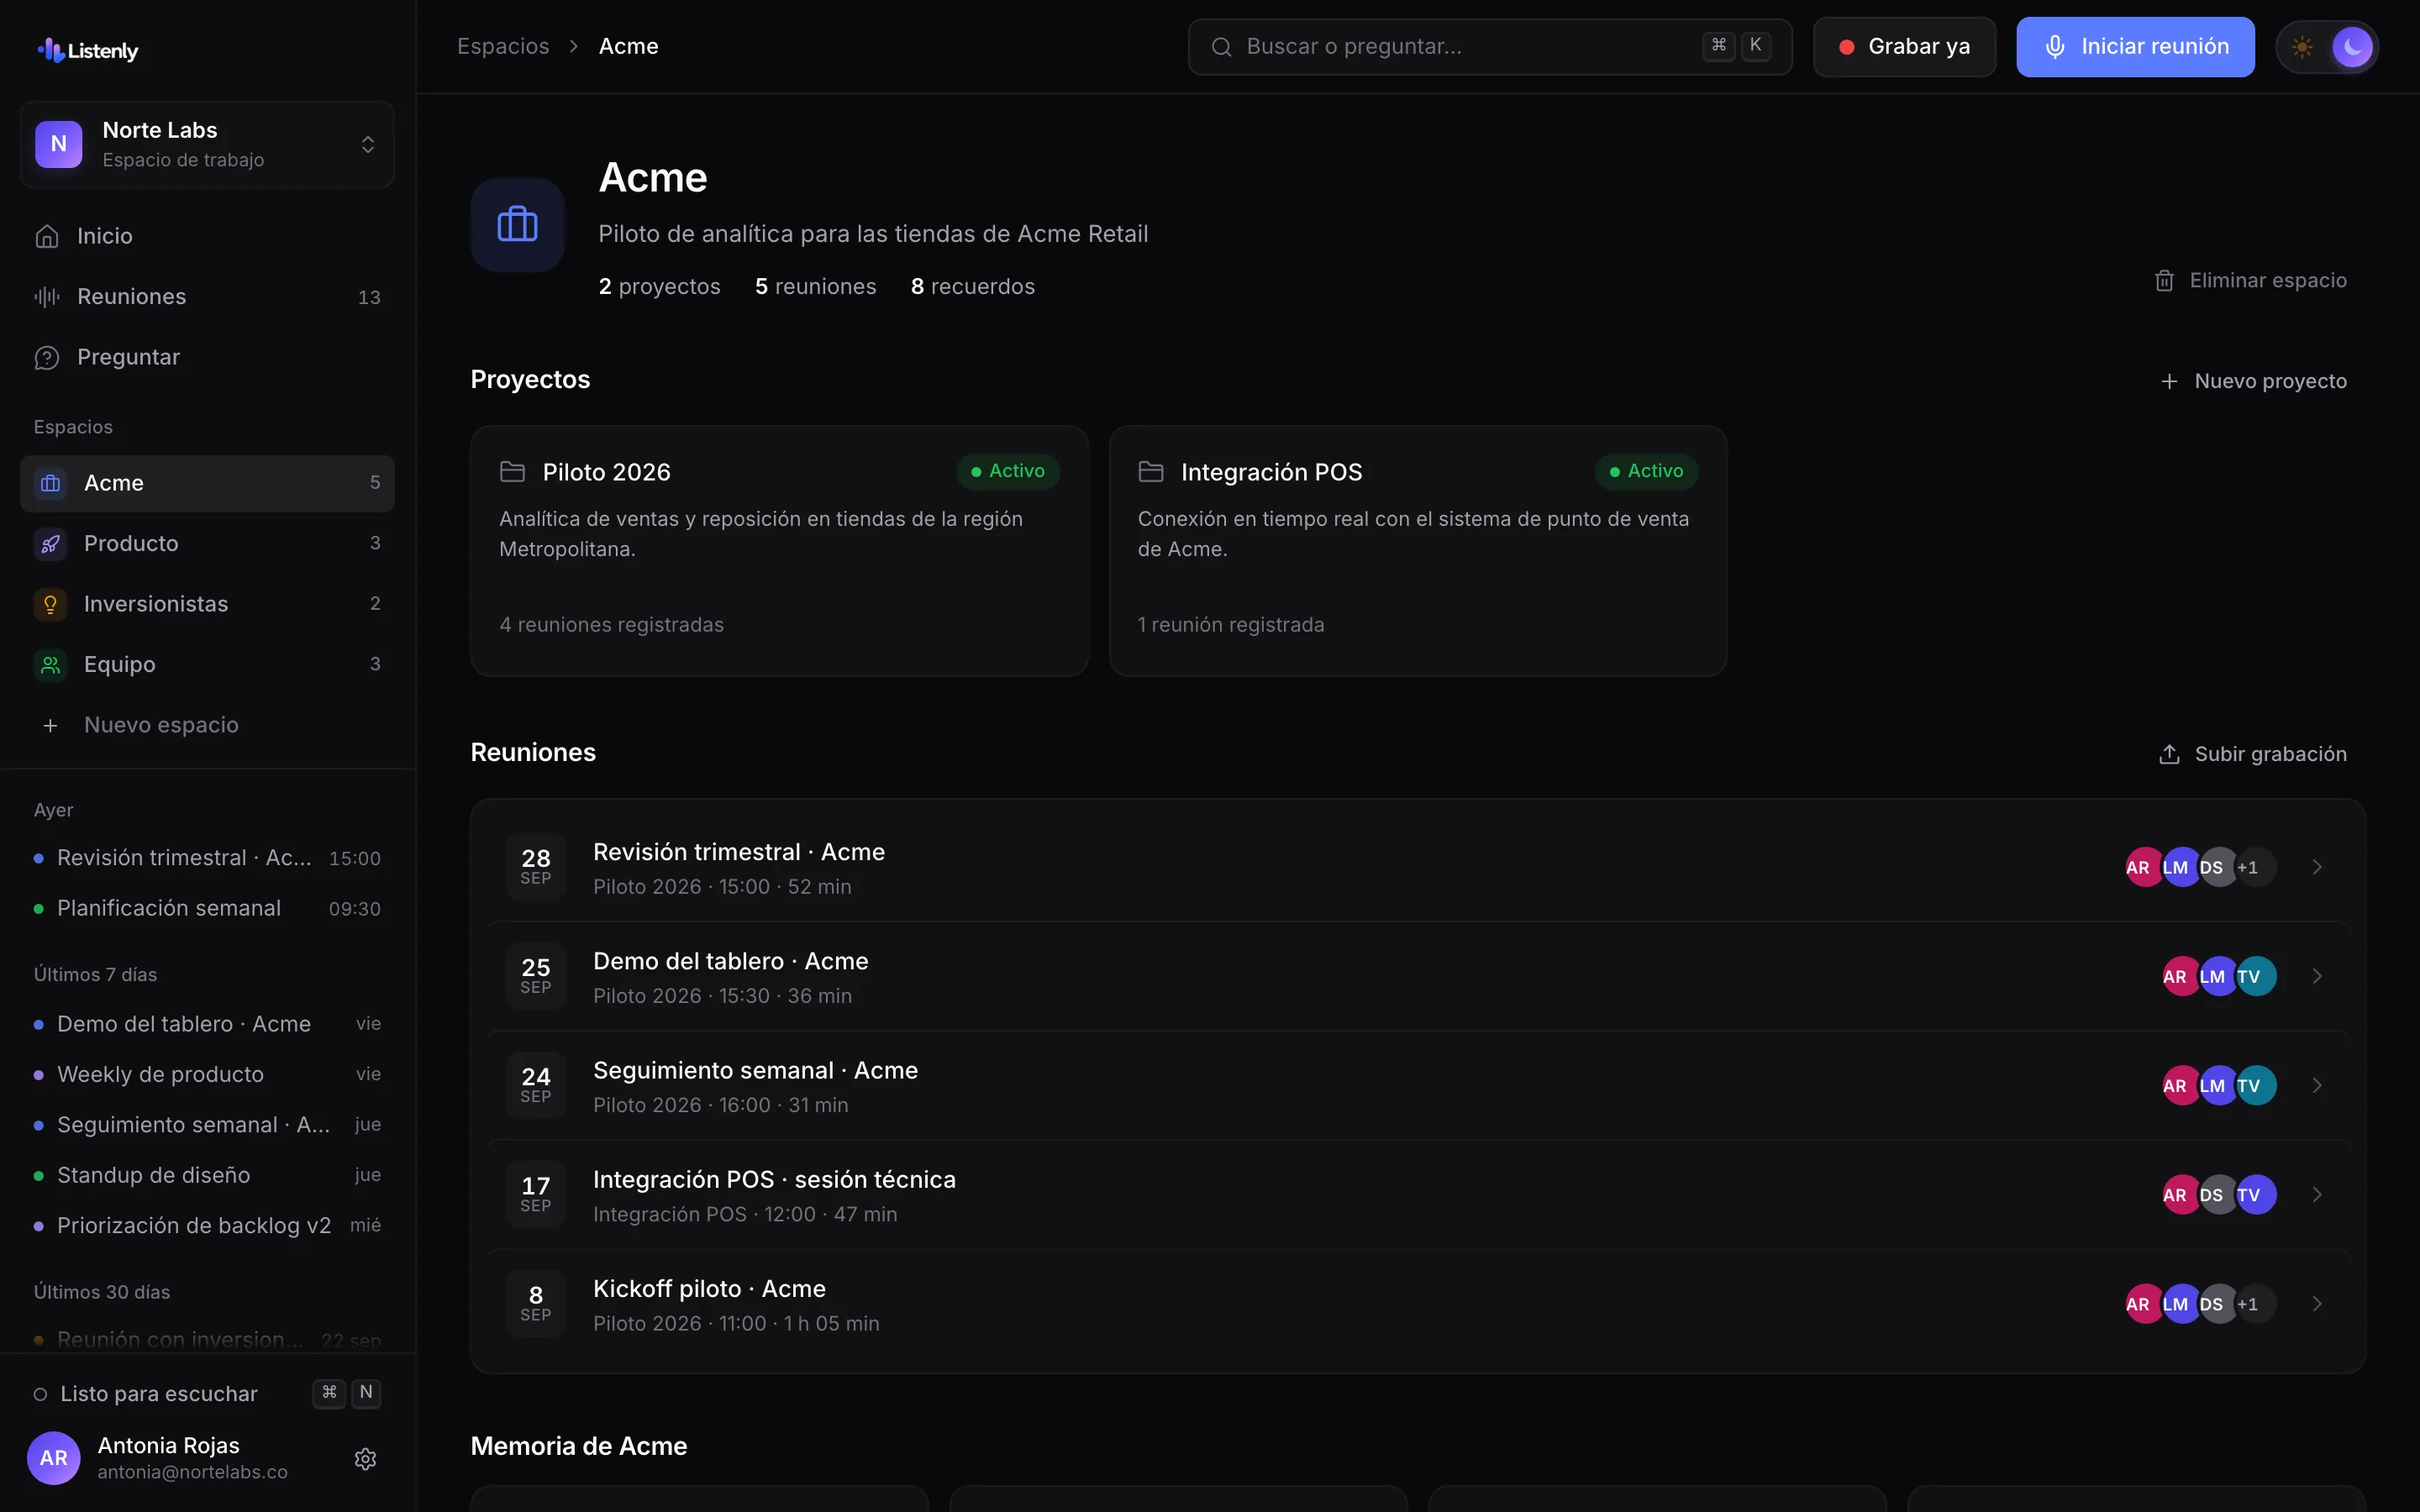This screenshot has width=2420, height=1512.
Task: Open Kickoff piloto row chevron arrow
Action: 2317,1304
